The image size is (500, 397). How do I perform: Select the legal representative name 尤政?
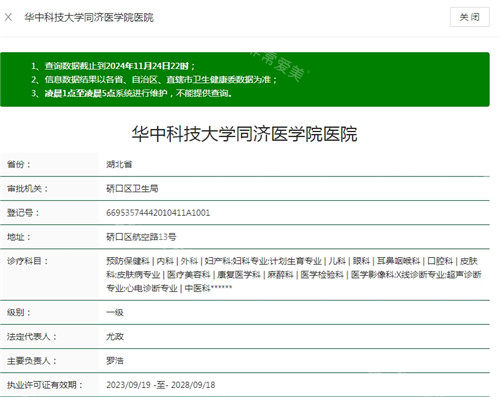115,337
